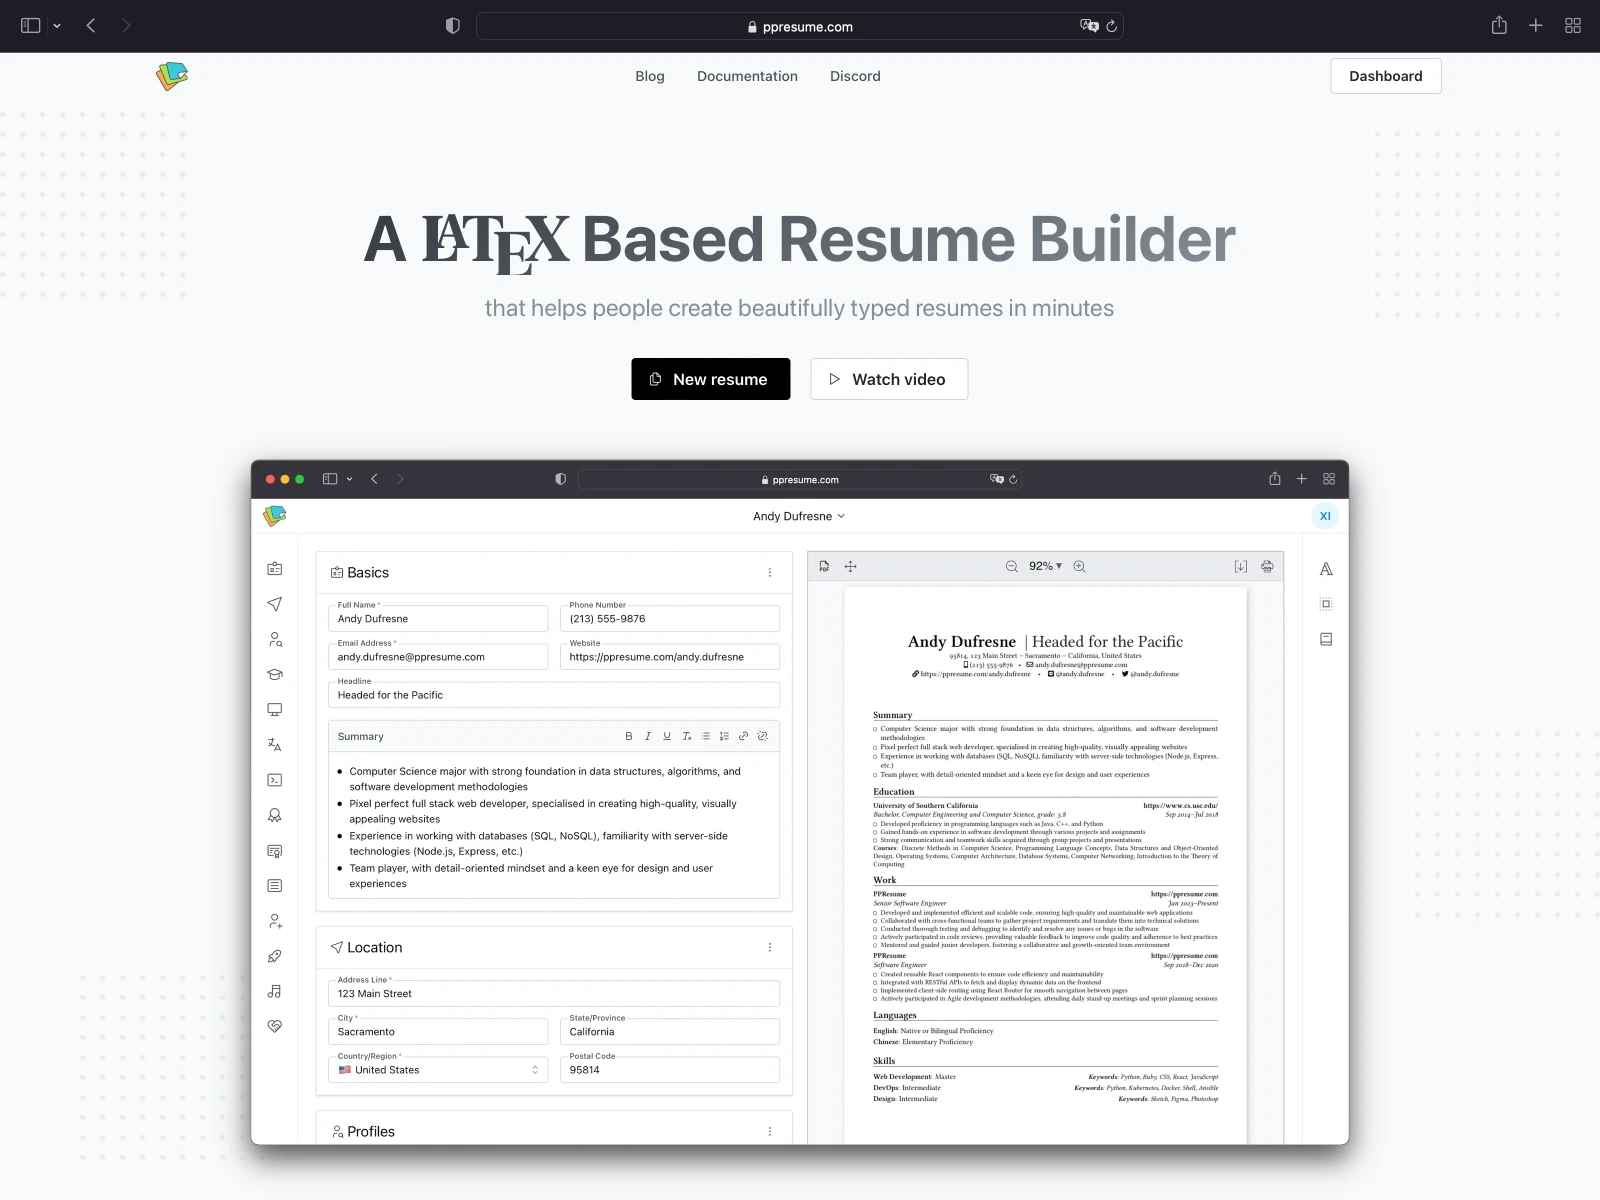1600x1200 pixels.
Task: Click the Phone Number field (213) 555-9876
Action: (670, 619)
